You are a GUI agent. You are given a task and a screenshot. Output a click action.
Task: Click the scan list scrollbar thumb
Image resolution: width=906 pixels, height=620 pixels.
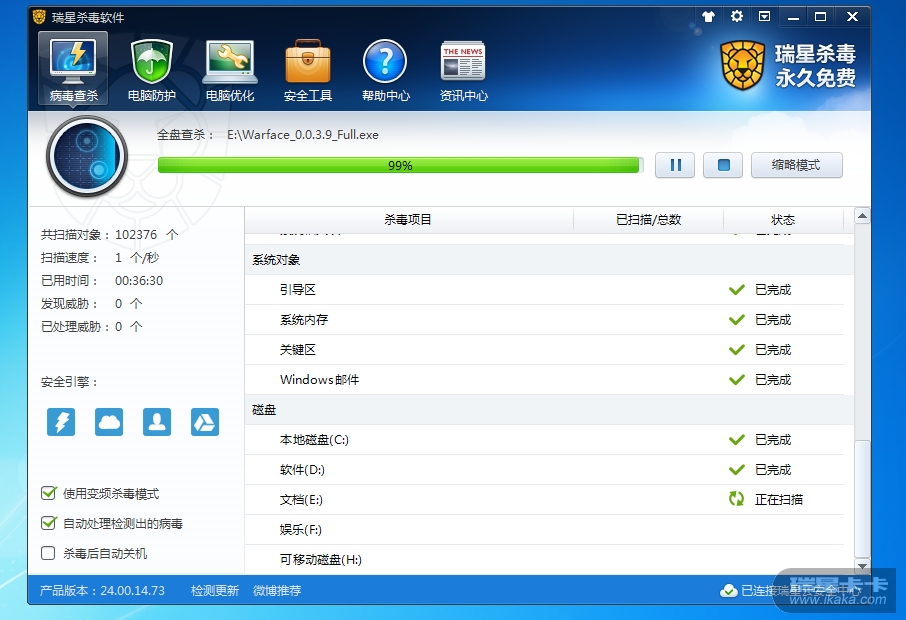point(862,500)
